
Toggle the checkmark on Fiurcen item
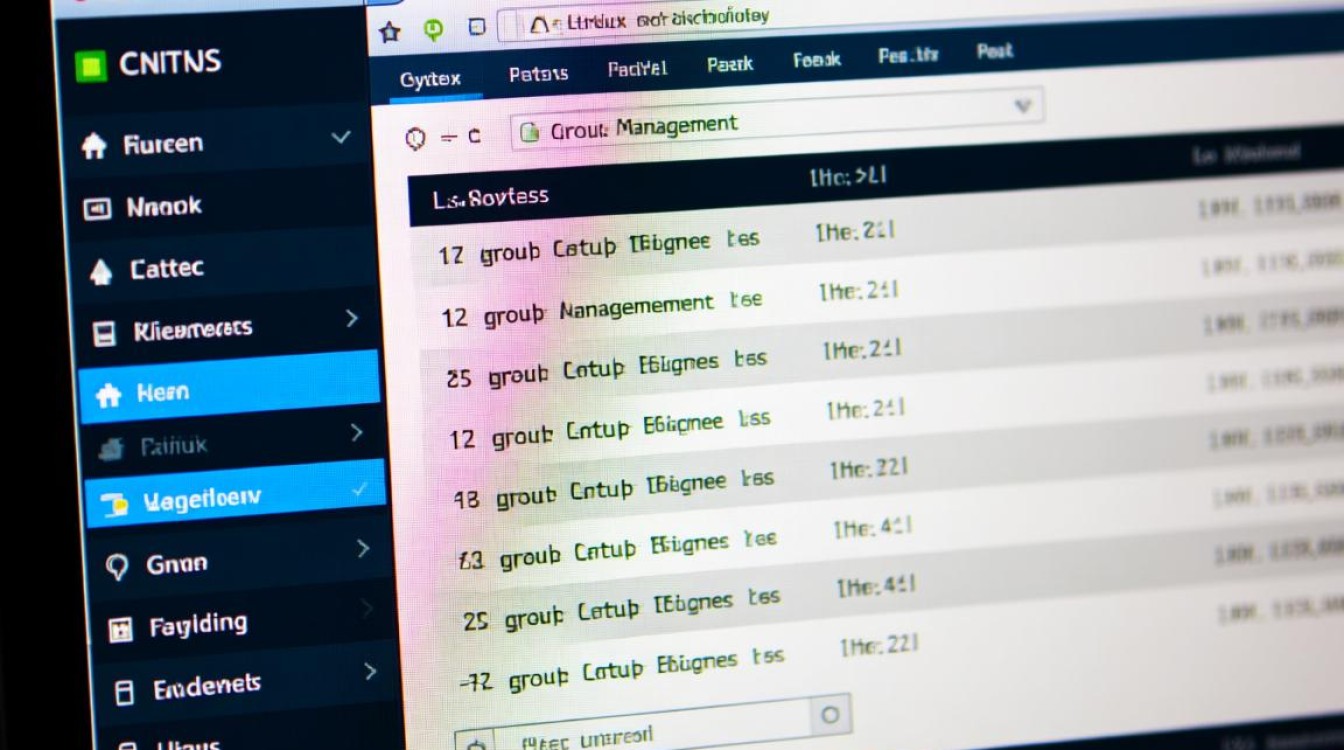[x=341, y=137]
